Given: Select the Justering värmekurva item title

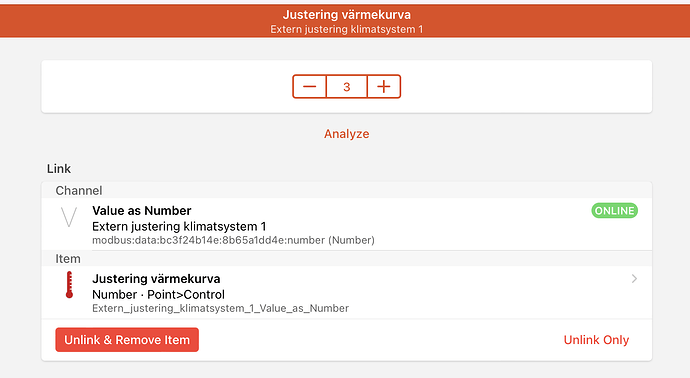Looking at the screenshot, I should 156,279.
